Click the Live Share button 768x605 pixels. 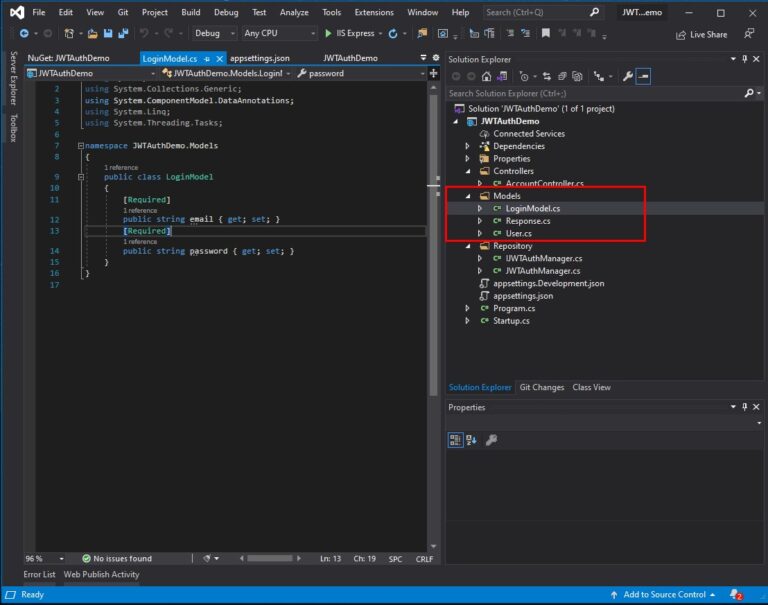tap(701, 35)
